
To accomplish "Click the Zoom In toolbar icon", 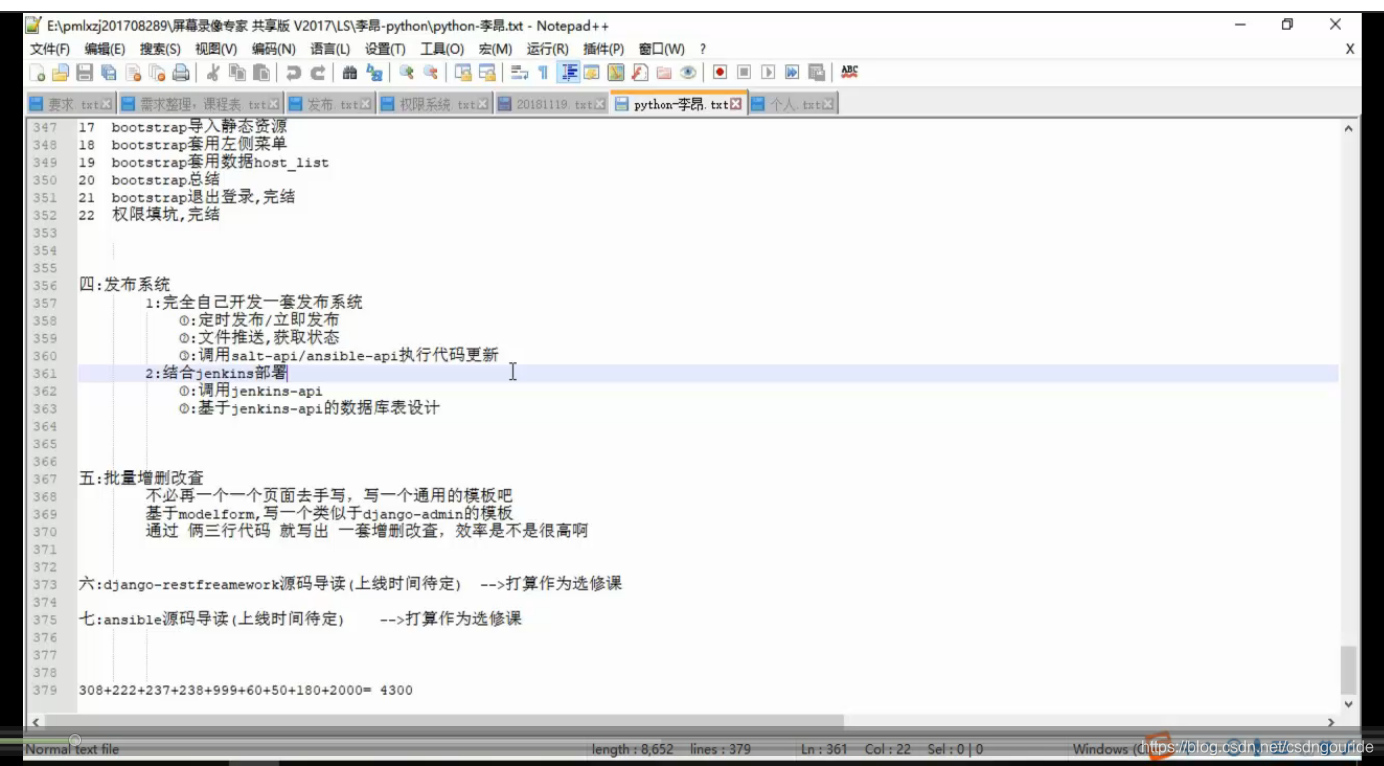I will coord(406,72).
